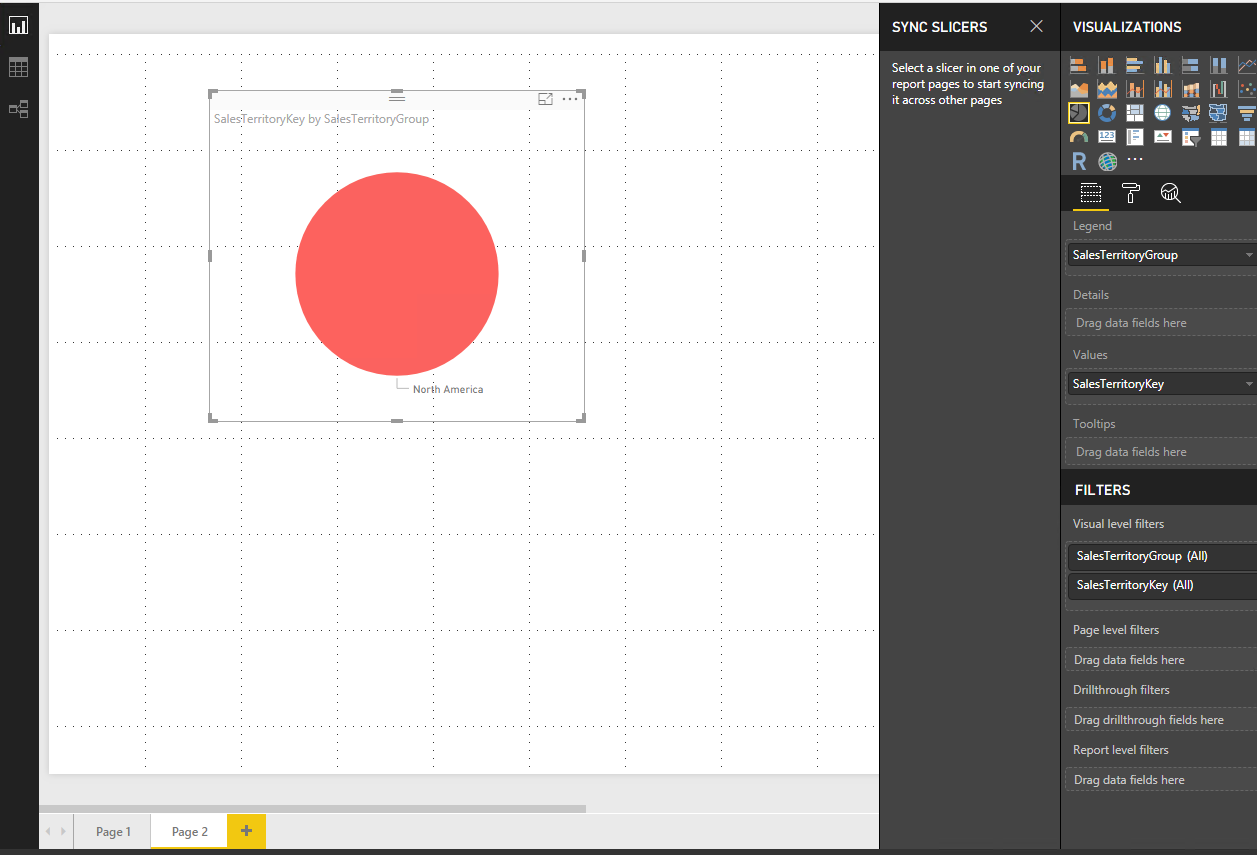The height and width of the screenshot is (855, 1257).
Task: Select the multi-row card visualization
Action: point(1135,137)
